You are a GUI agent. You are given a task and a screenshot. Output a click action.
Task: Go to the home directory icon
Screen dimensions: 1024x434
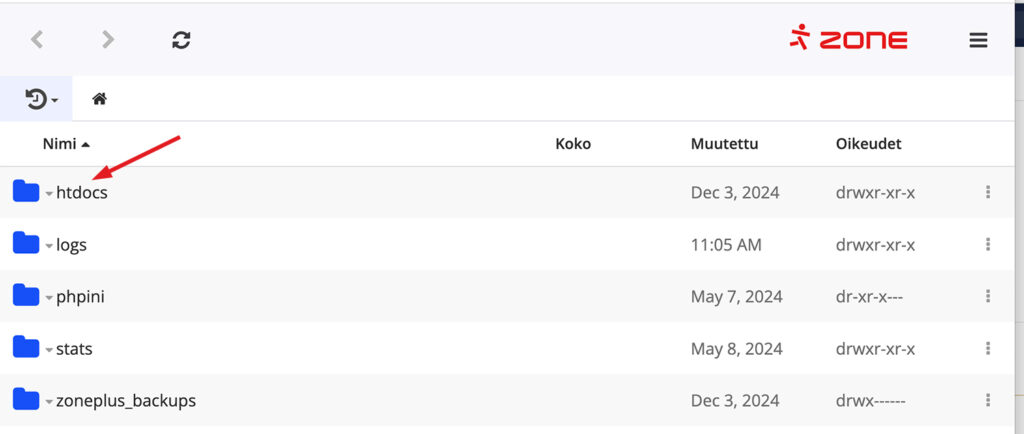[x=99, y=99]
